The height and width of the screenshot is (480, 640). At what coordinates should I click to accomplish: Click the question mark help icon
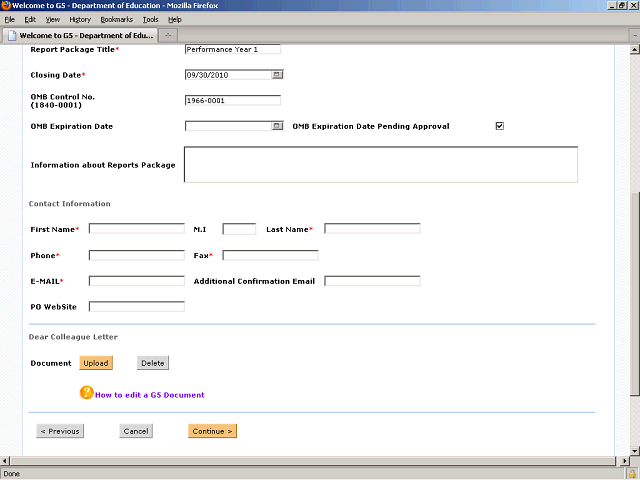pos(87,393)
